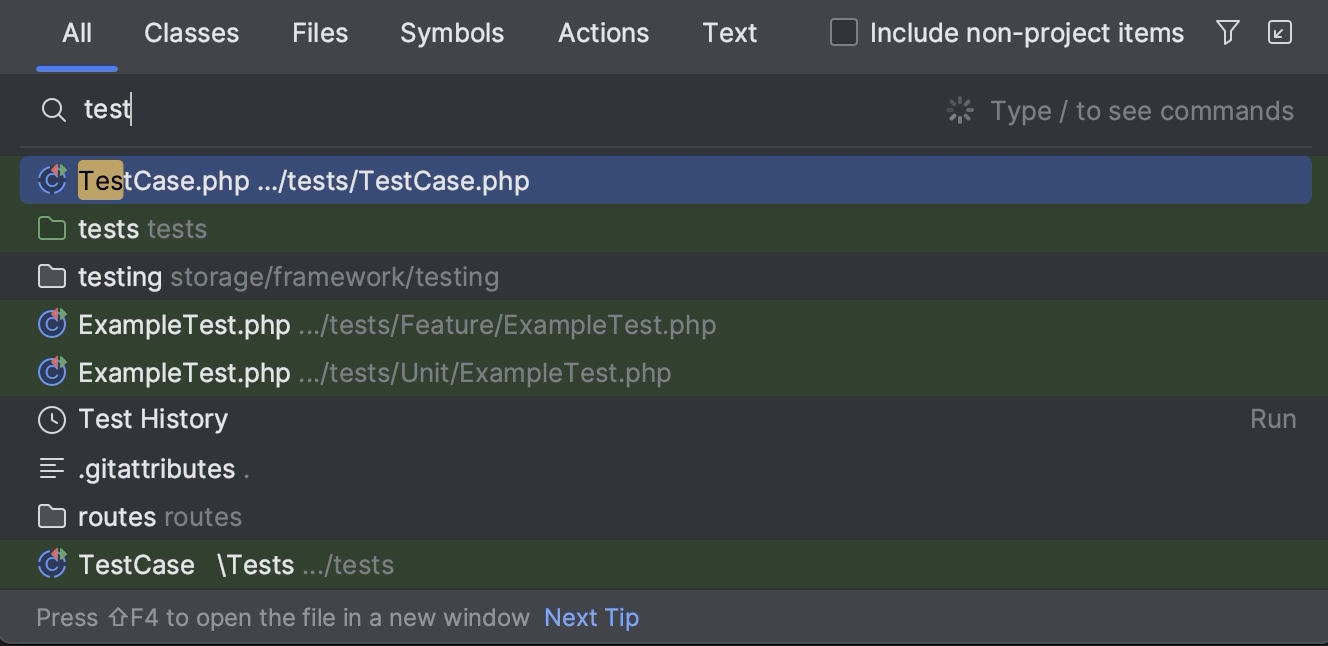Click the file icon next to .gitattributes
Viewport: 1328px width, 646px height.
(51, 467)
